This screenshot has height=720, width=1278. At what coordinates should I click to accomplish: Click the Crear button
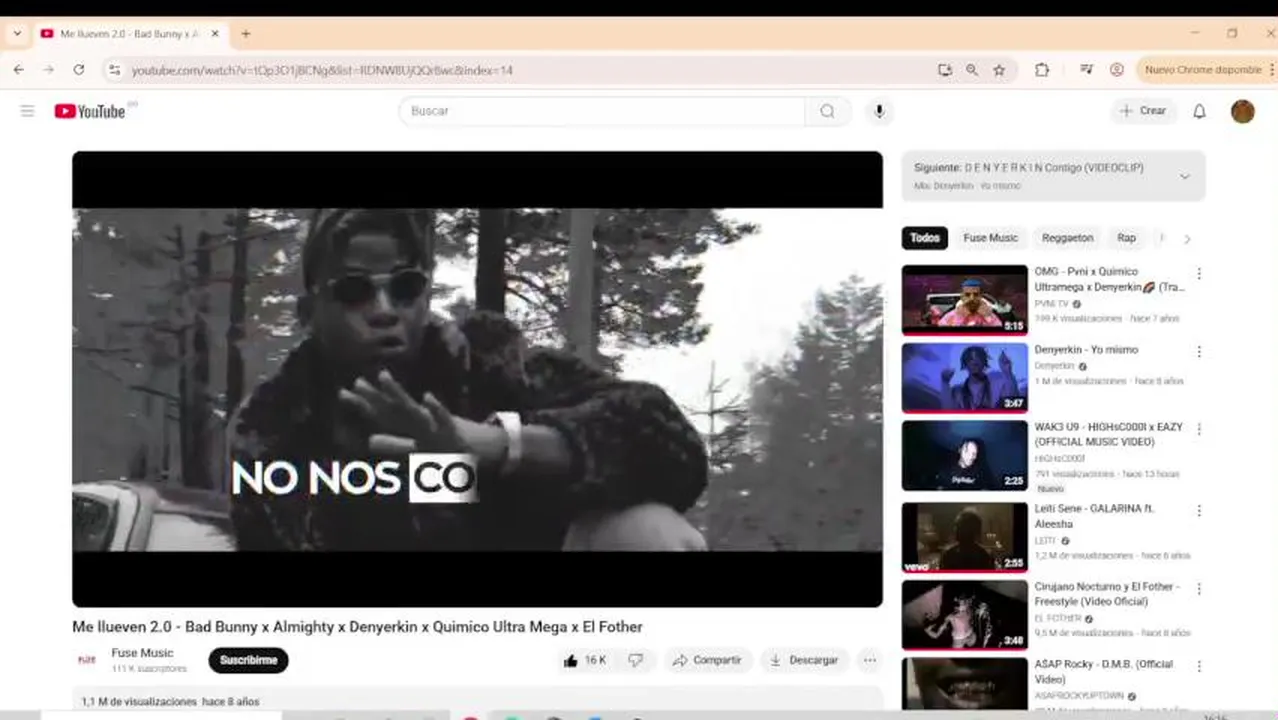[x=1143, y=111]
